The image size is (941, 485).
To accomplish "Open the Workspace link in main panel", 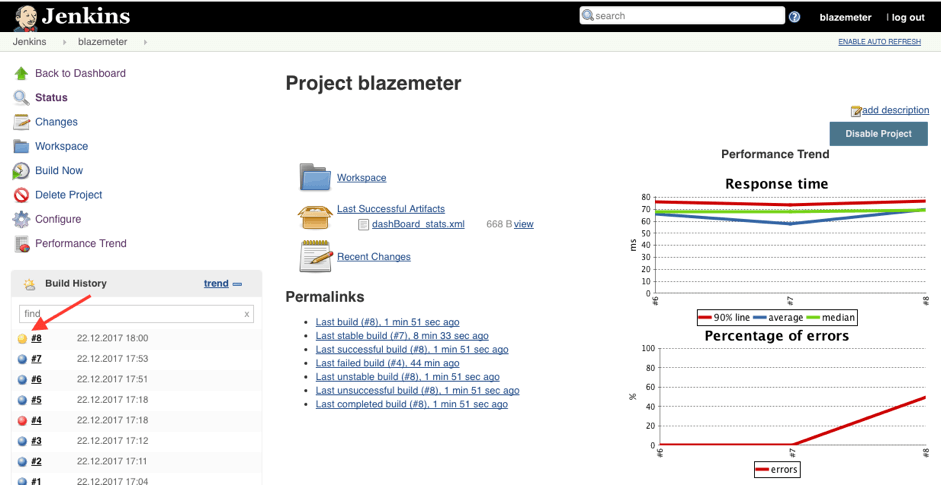I will click(x=361, y=178).
